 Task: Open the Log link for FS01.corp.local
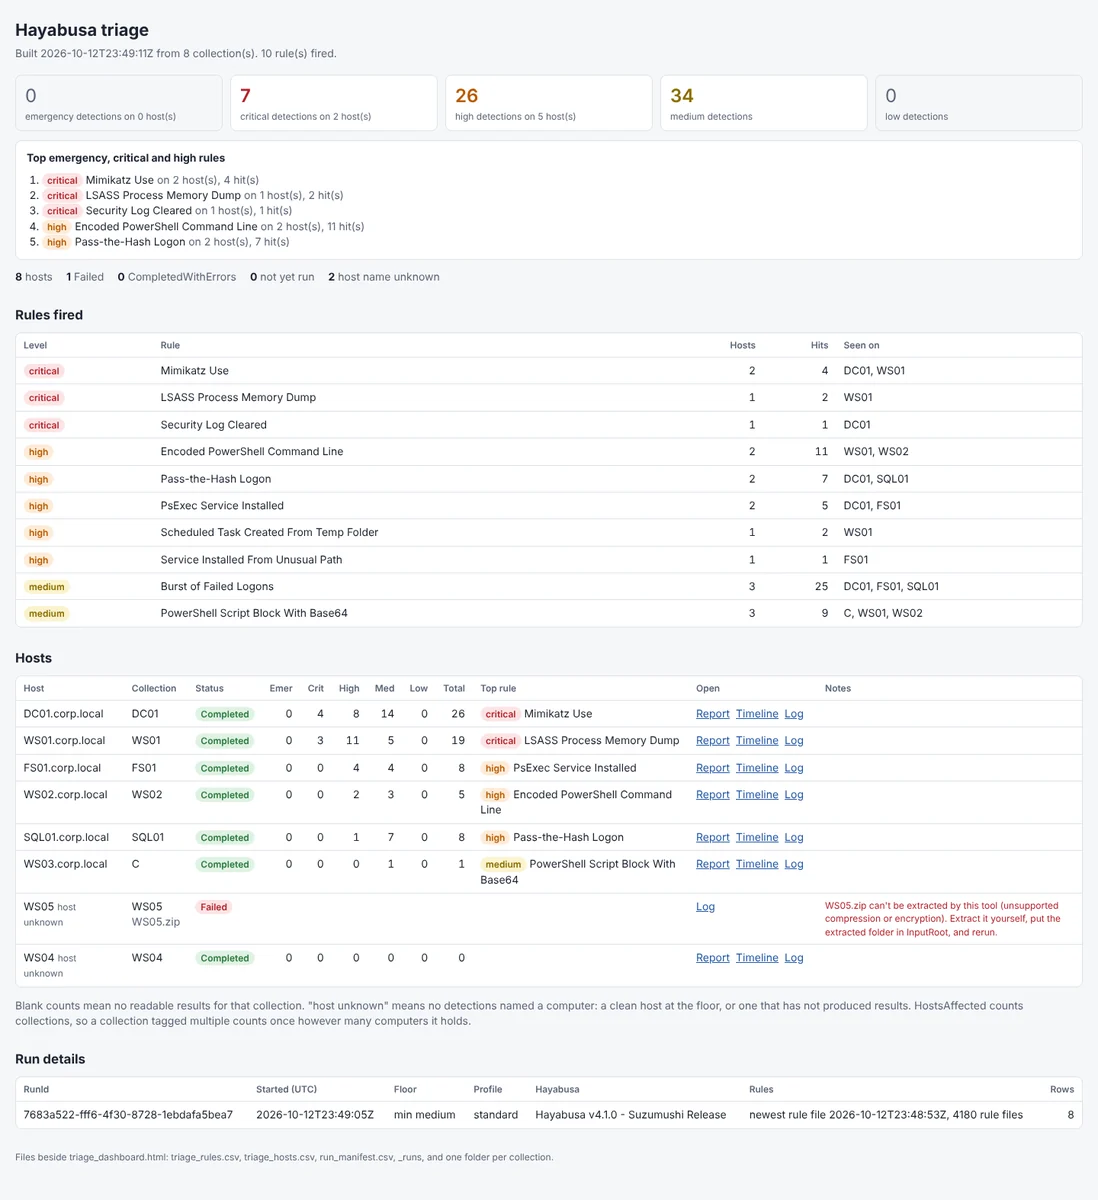pyautogui.click(x=794, y=768)
